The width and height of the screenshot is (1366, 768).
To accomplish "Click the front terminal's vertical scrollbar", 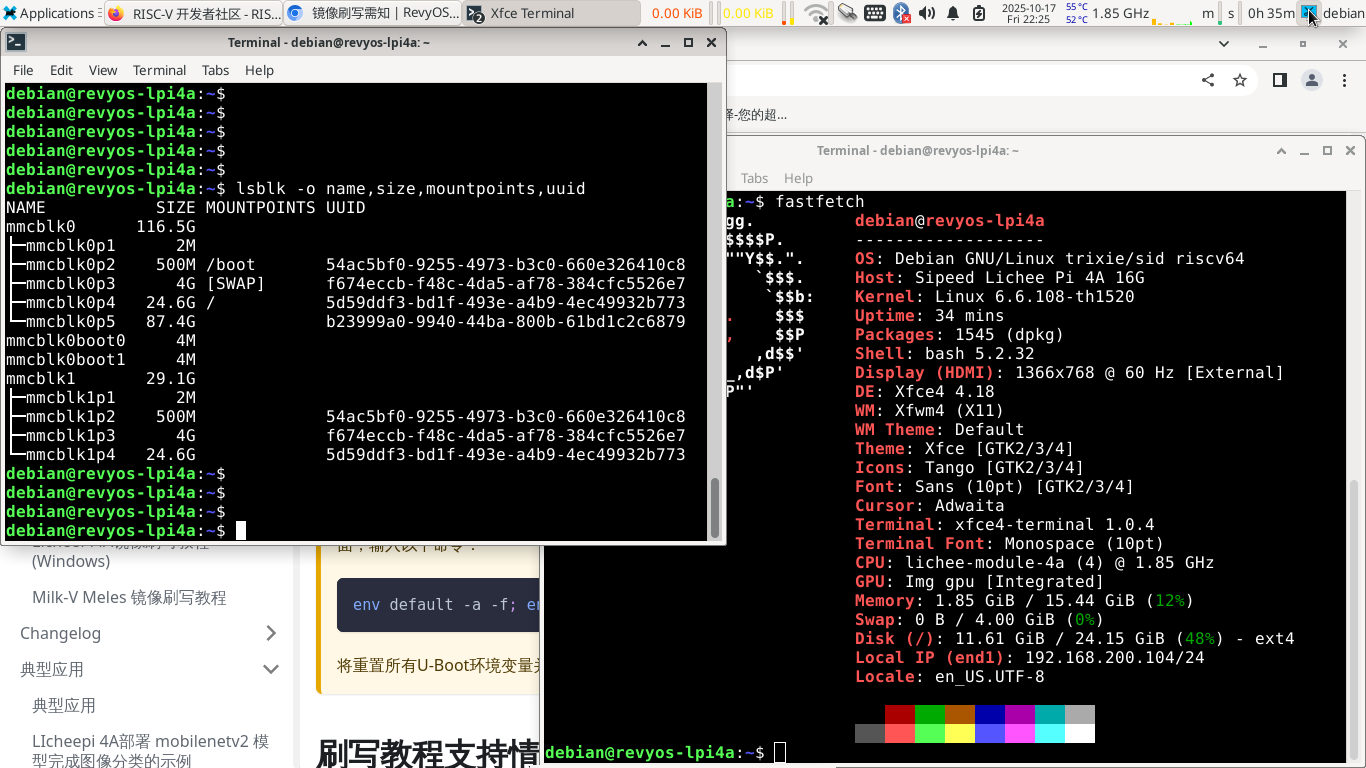I will [714, 507].
